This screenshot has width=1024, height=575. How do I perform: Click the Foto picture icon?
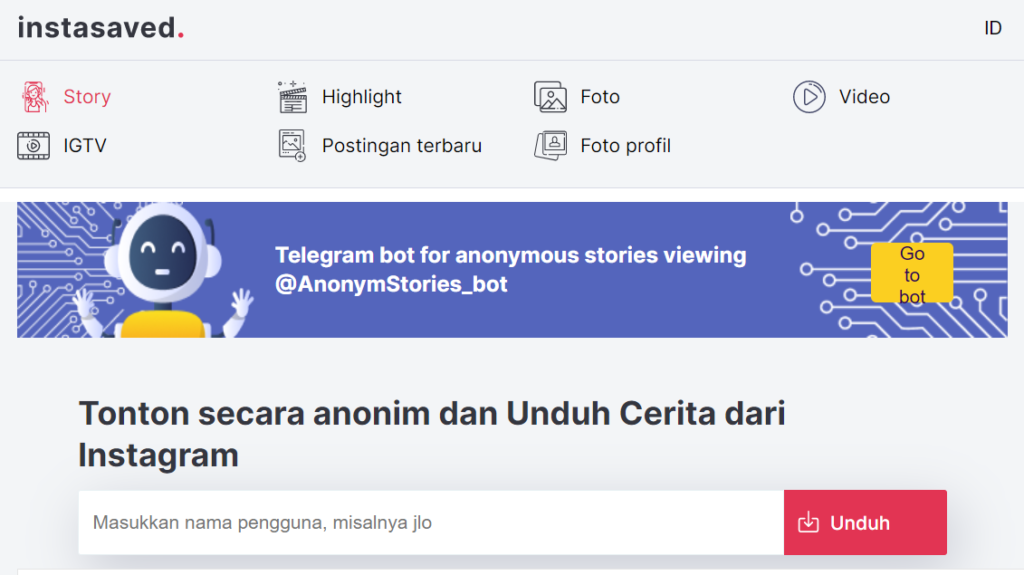tap(551, 97)
